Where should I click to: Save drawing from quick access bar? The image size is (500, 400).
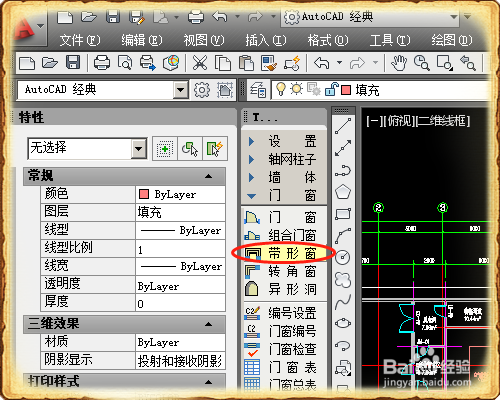point(113,17)
